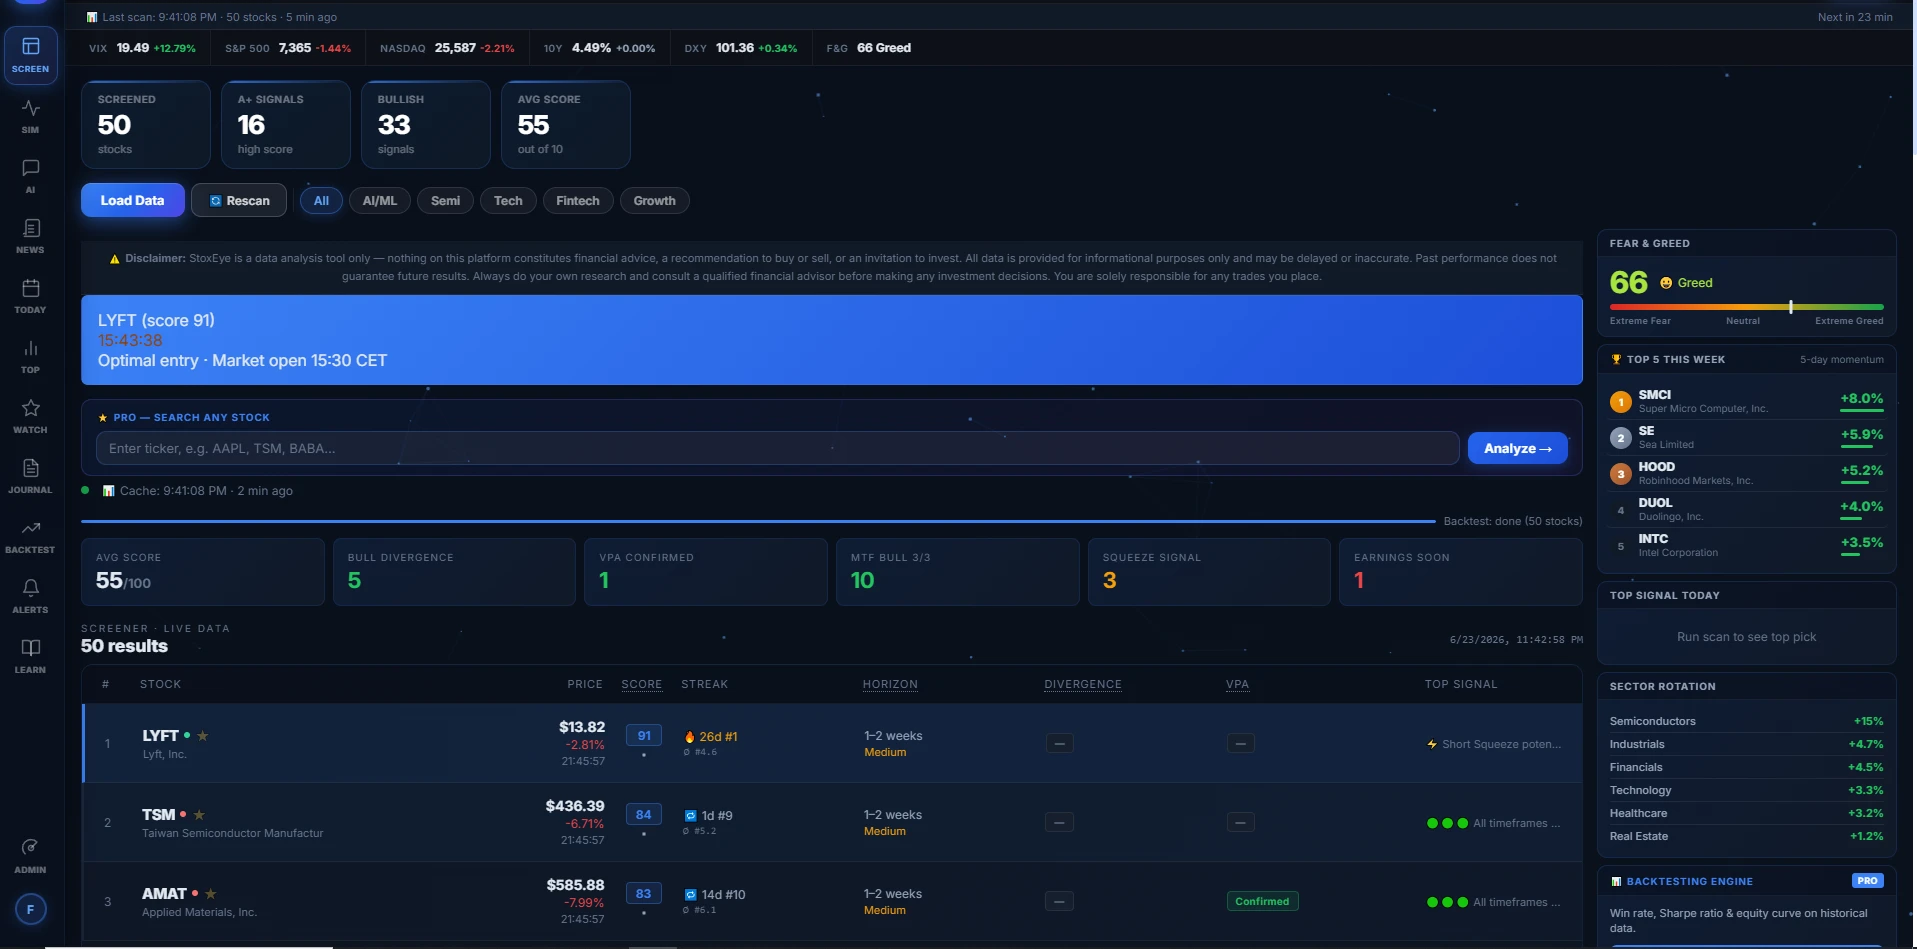
Task: Click the rank 1 gold badge for SMCI
Action: [1621, 402]
